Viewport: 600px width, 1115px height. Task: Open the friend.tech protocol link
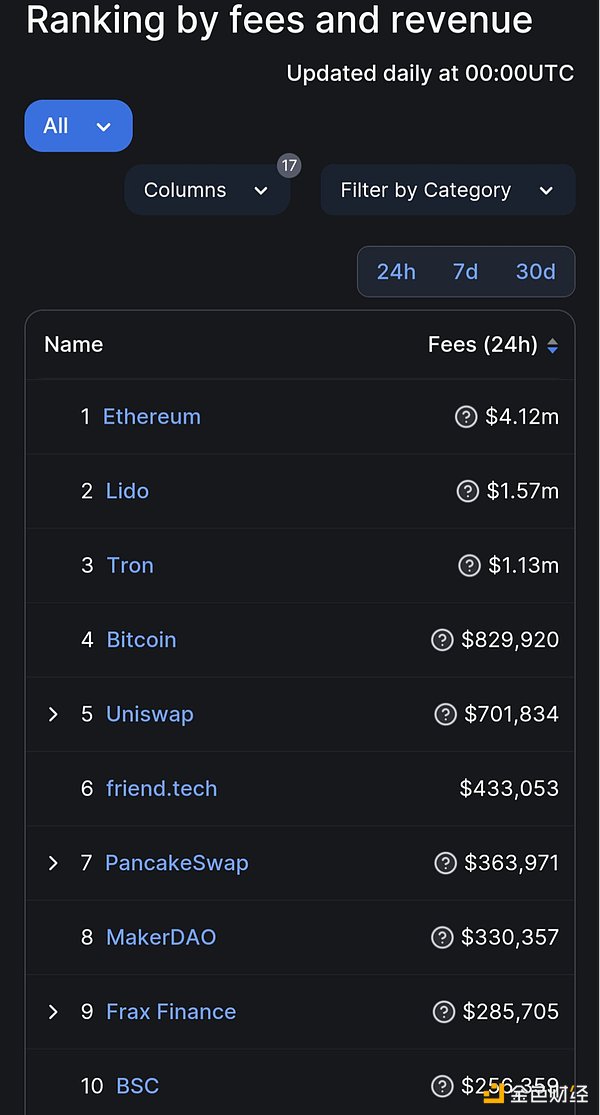pos(161,789)
